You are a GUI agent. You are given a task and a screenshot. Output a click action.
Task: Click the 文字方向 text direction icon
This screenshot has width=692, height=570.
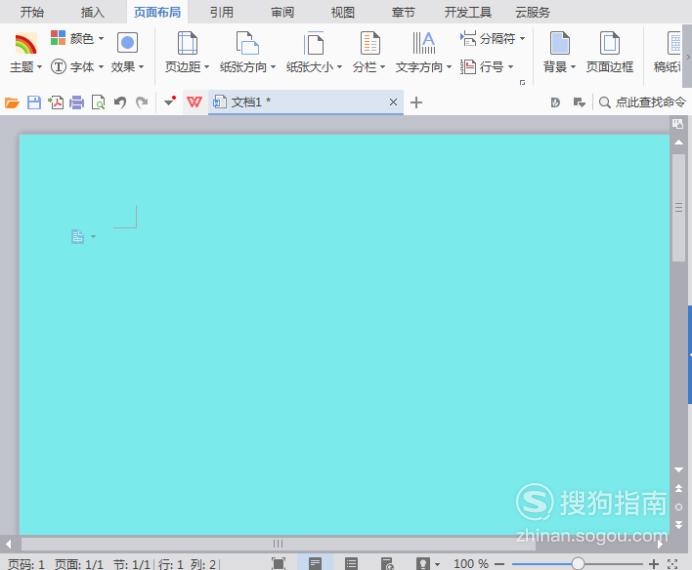click(424, 43)
